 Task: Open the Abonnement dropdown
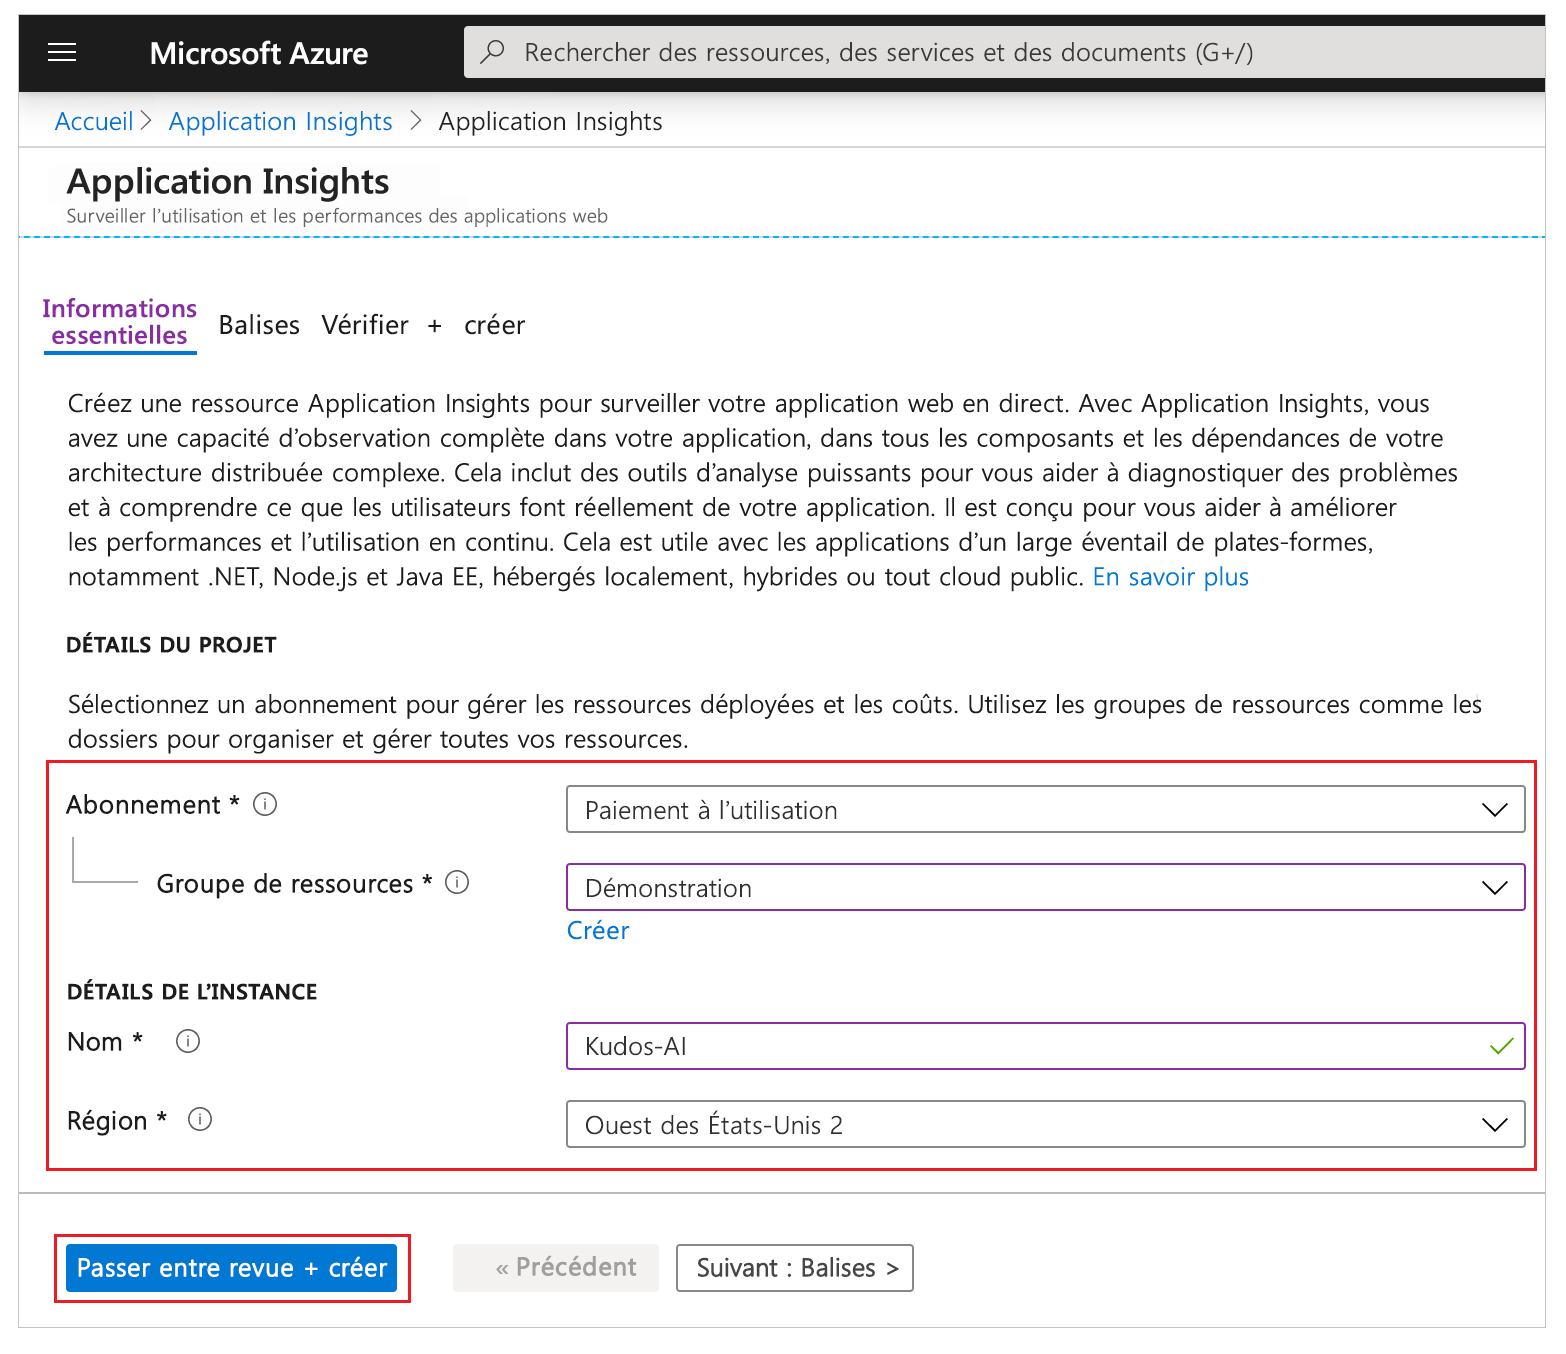(x=1045, y=809)
